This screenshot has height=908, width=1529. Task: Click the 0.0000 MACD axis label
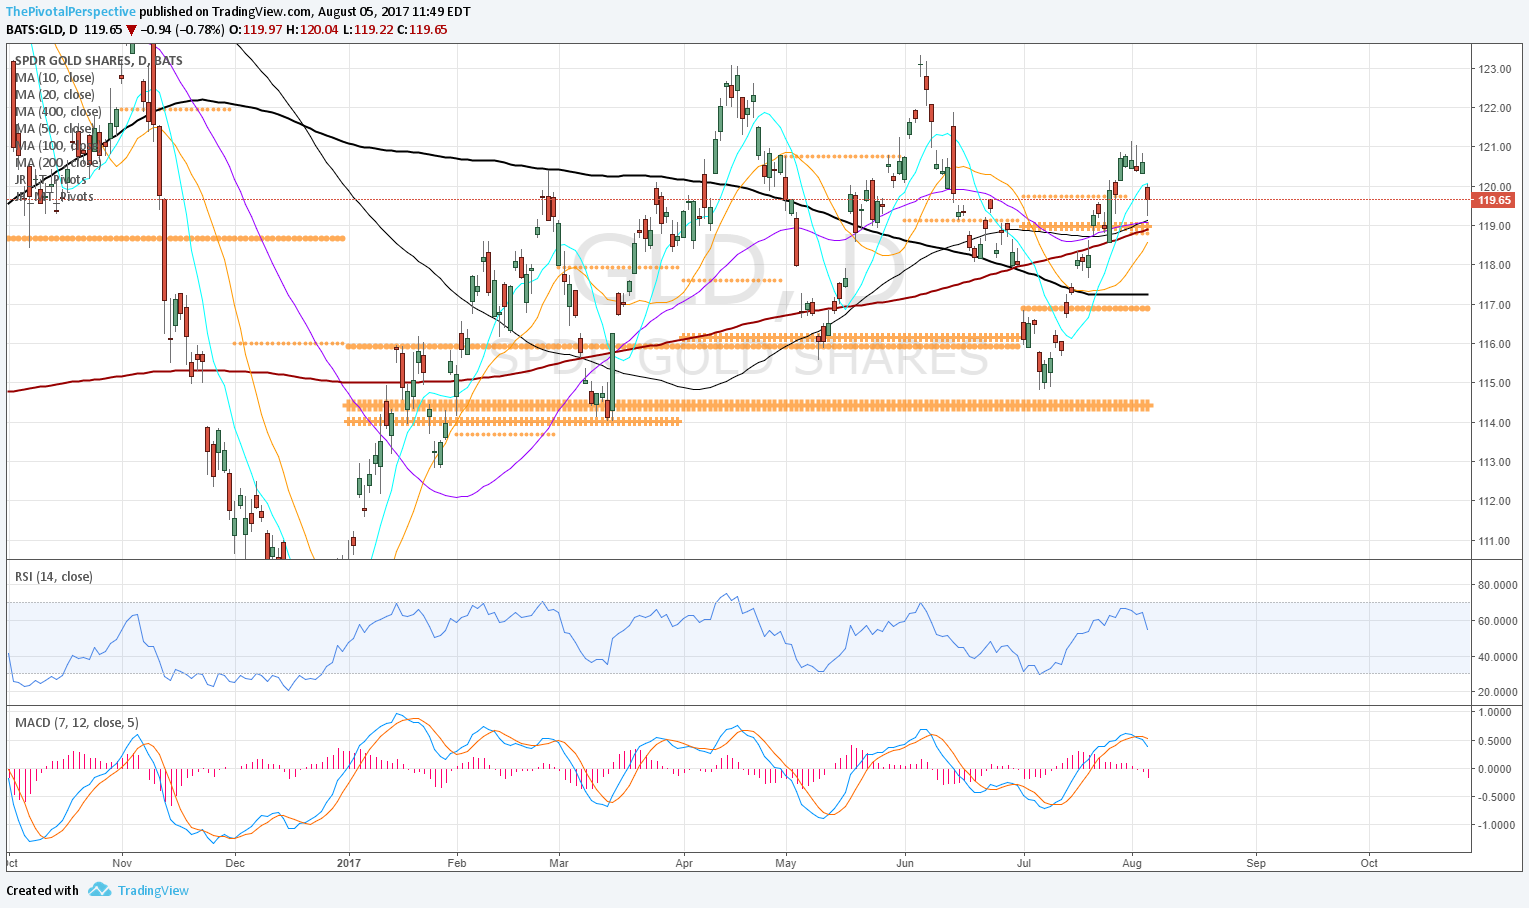coord(1494,769)
